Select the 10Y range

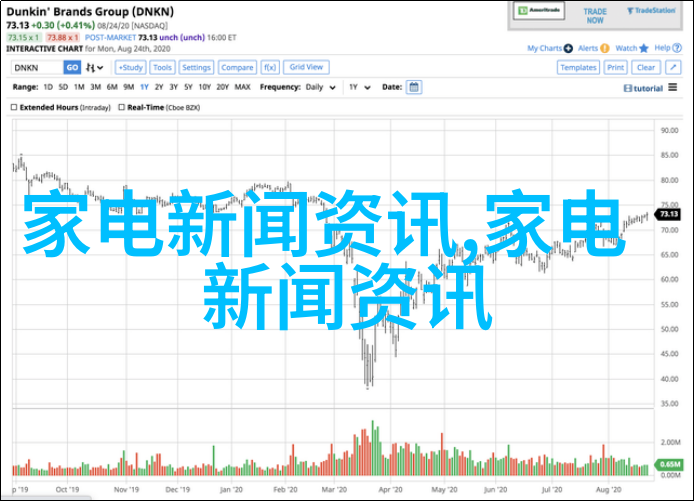[205, 87]
